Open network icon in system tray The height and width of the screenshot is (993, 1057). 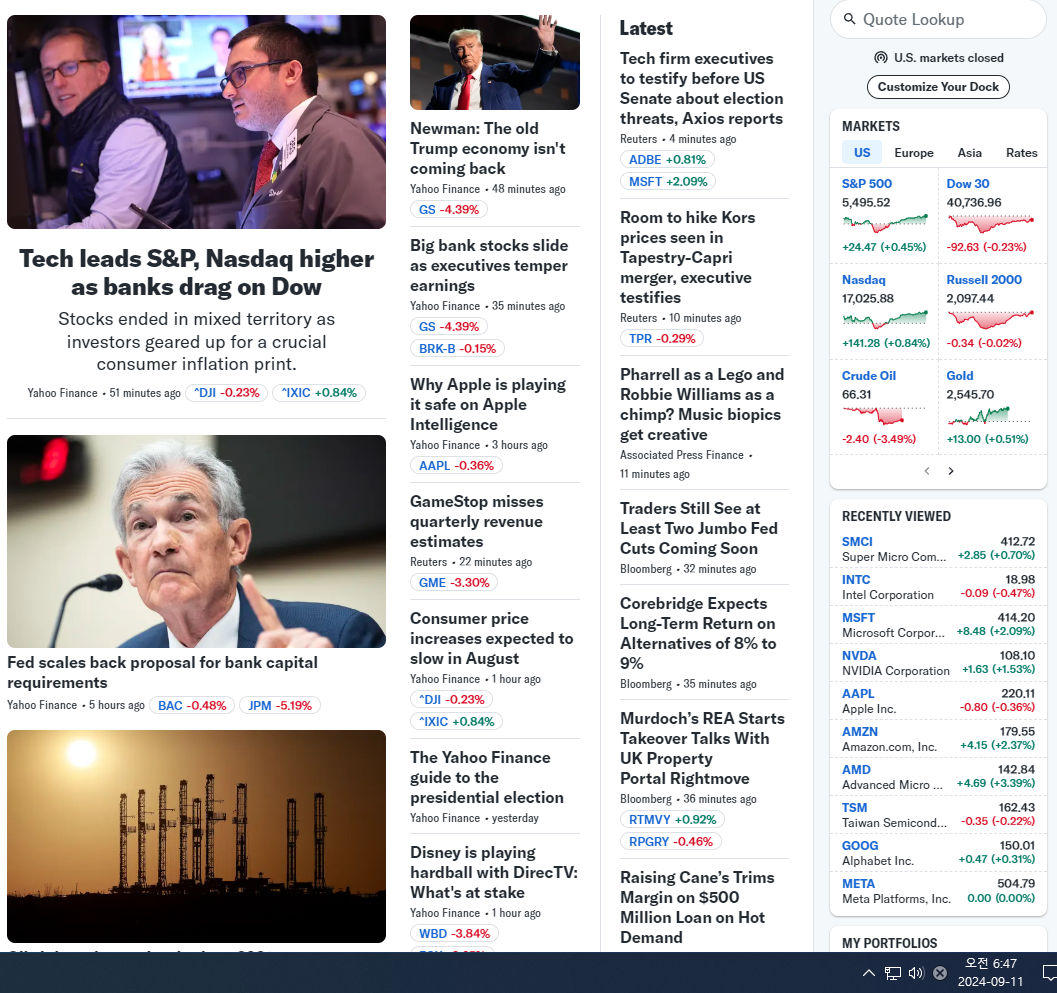click(893, 973)
